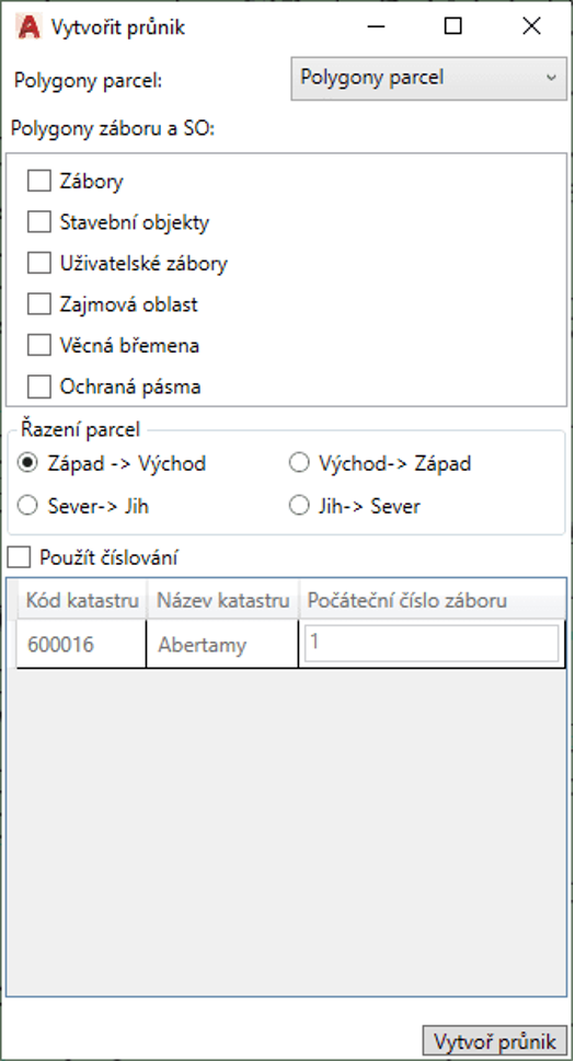The height and width of the screenshot is (1062, 575).
Task: Check the Věcná břemena box
Action: 39,346
